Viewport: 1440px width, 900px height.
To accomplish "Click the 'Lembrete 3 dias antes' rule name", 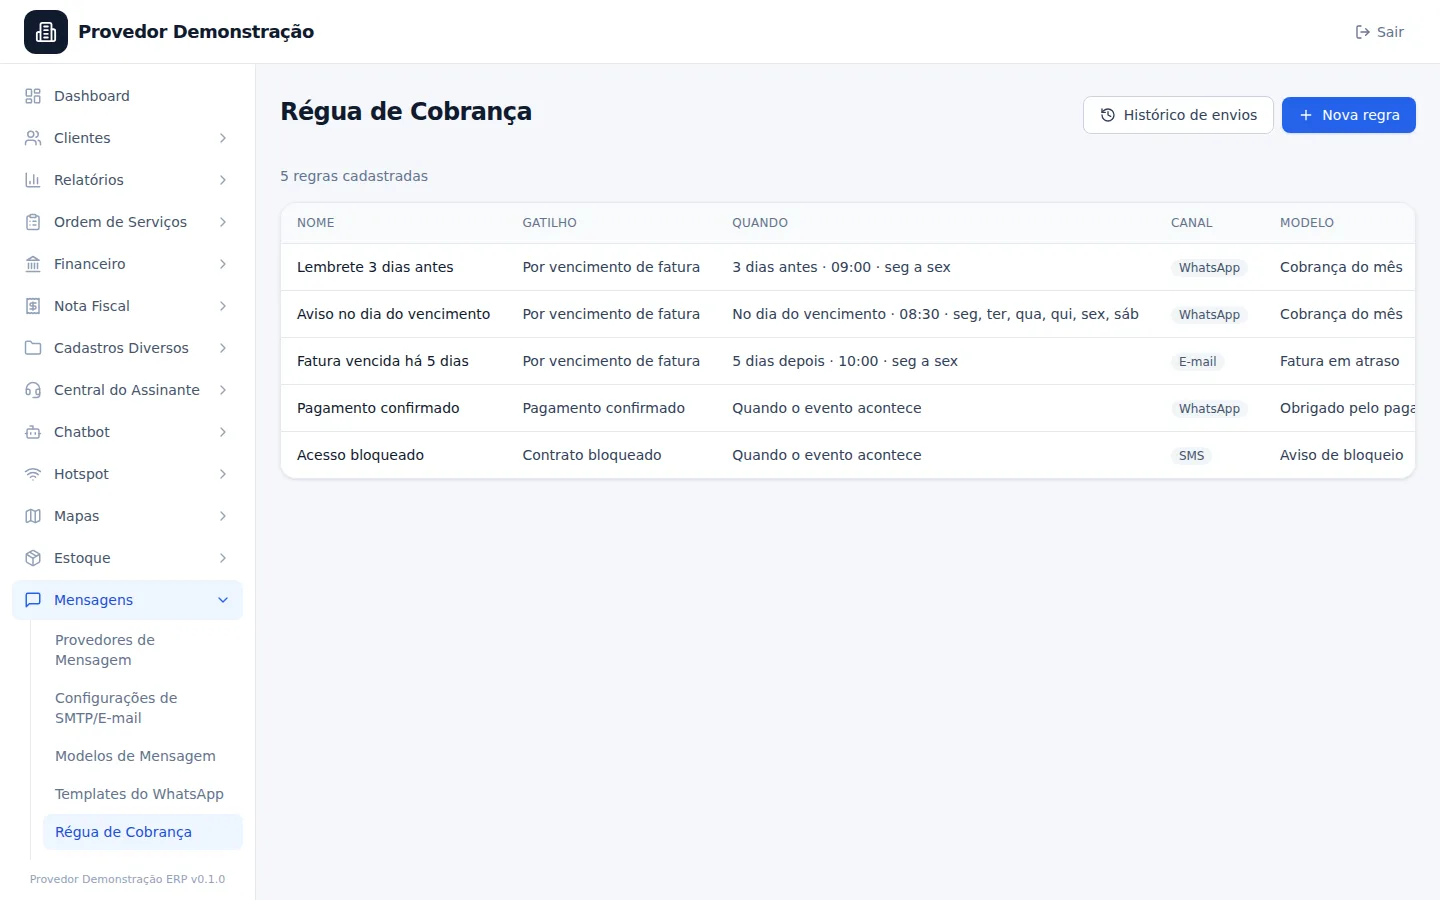I will (x=375, y=267).
